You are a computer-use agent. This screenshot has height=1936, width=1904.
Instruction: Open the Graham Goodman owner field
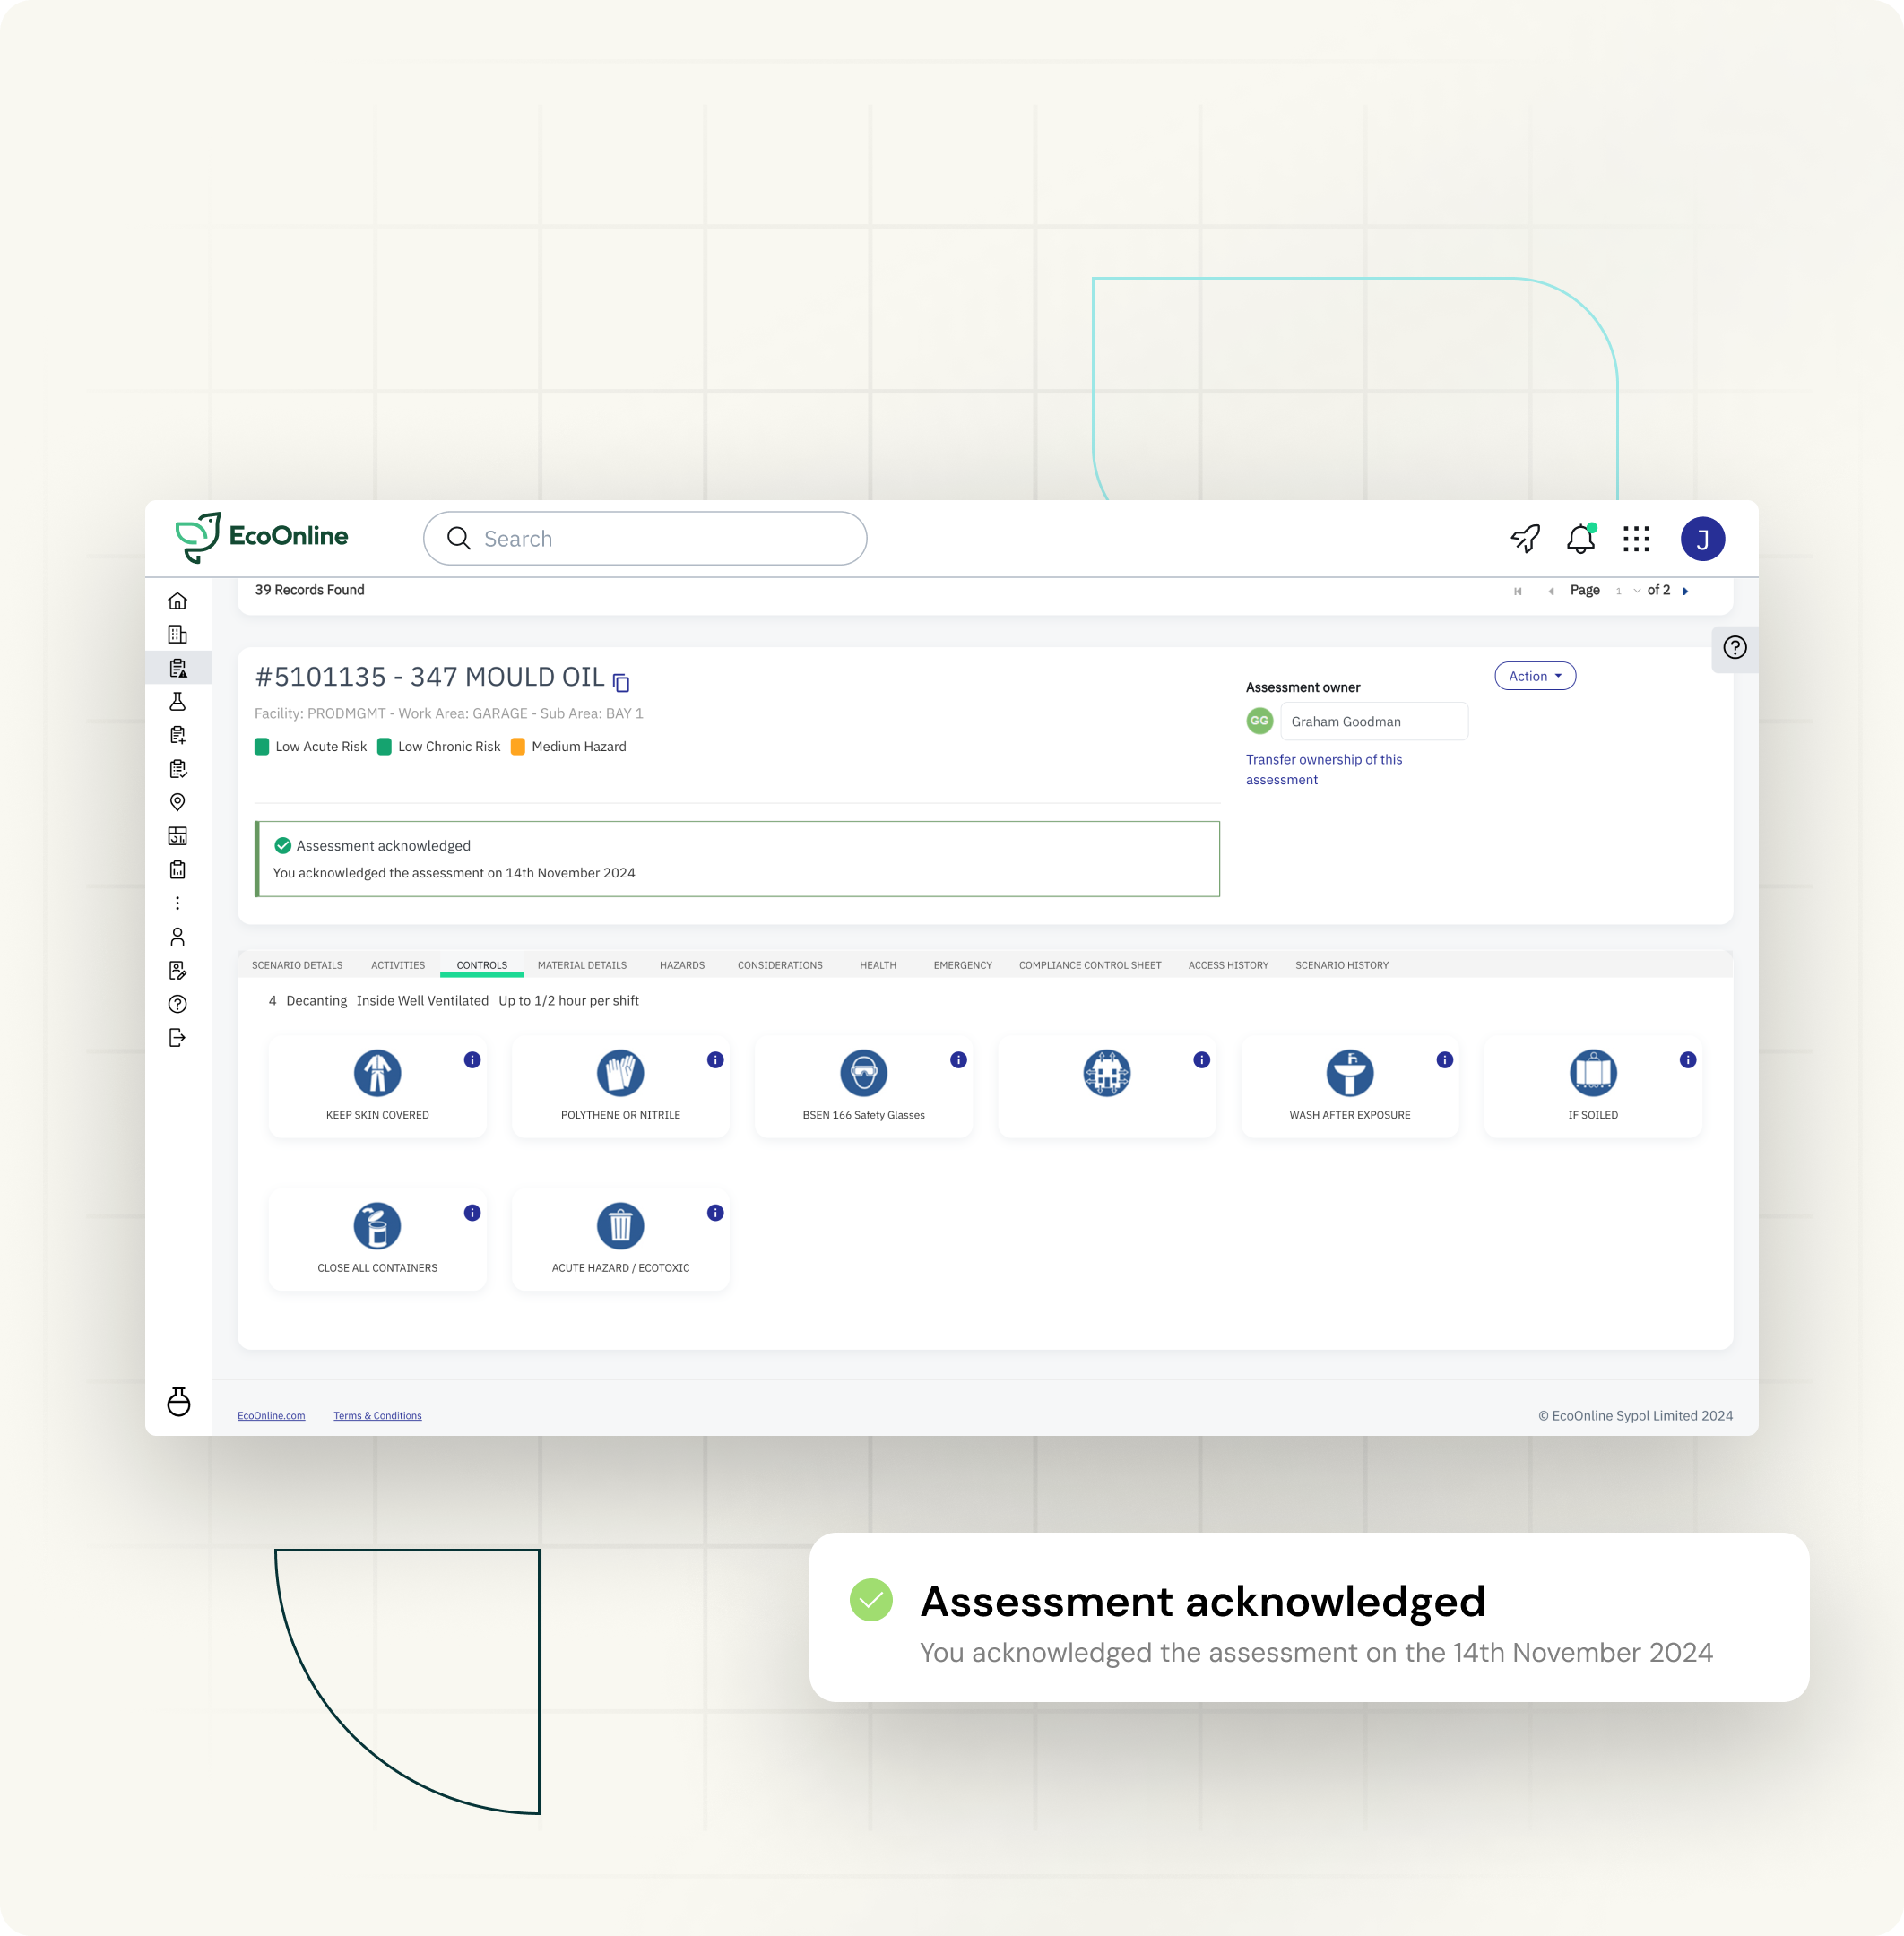1373,721
